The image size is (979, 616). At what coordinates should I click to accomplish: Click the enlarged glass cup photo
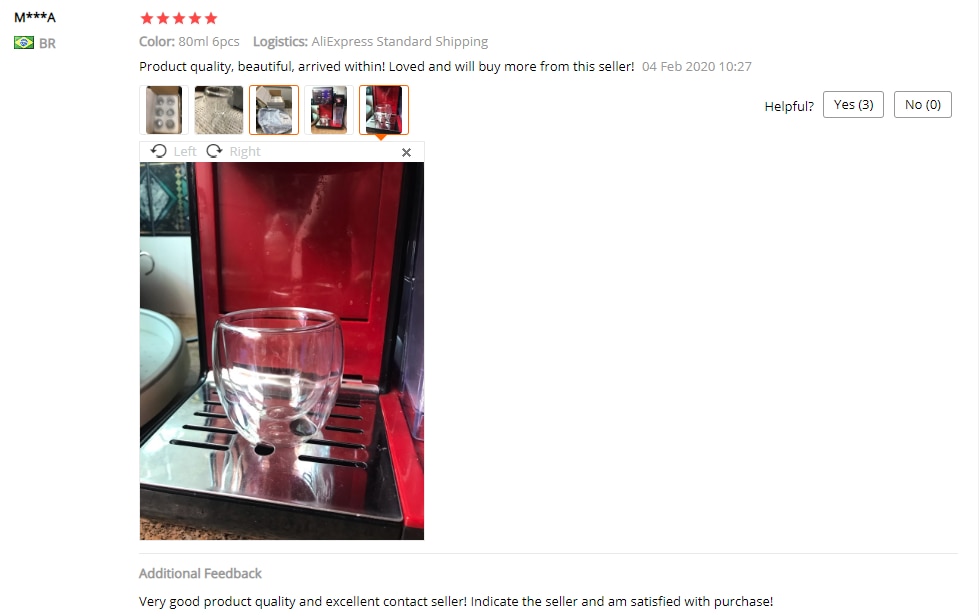coord(282,351)
